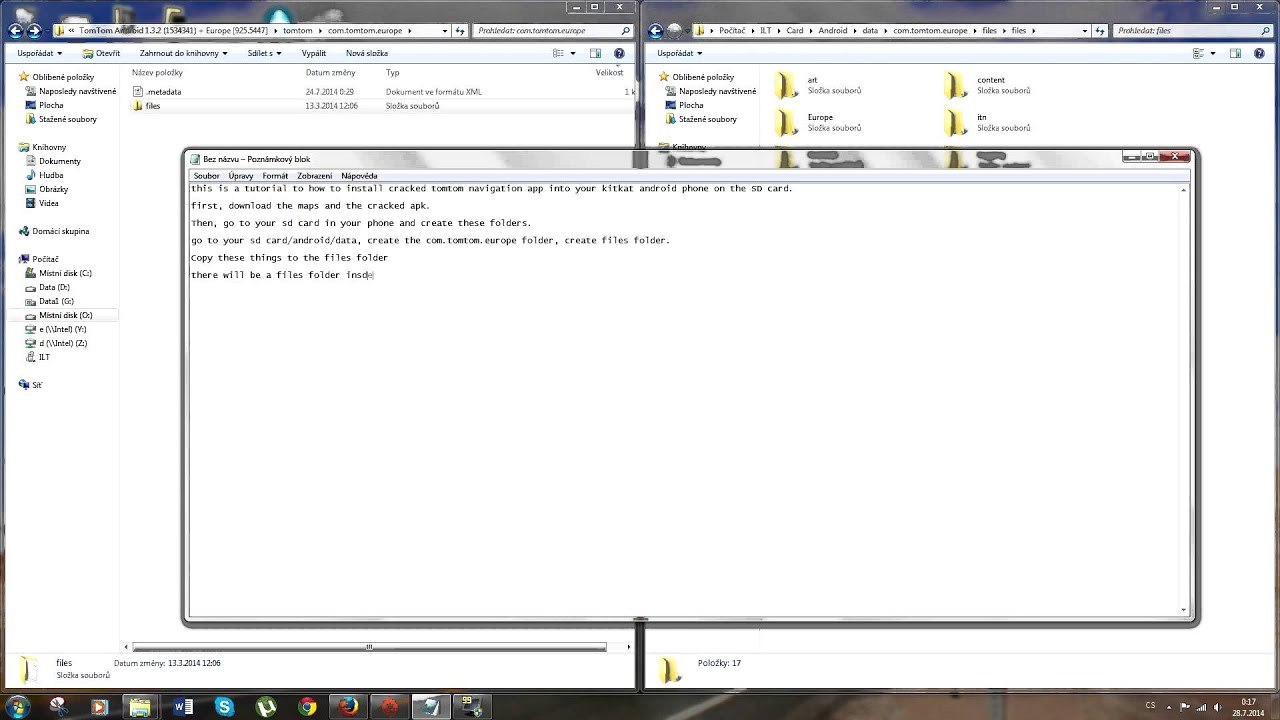Click Nová složka button
This screenshot has width=1280, height=720.
point(367,53)
